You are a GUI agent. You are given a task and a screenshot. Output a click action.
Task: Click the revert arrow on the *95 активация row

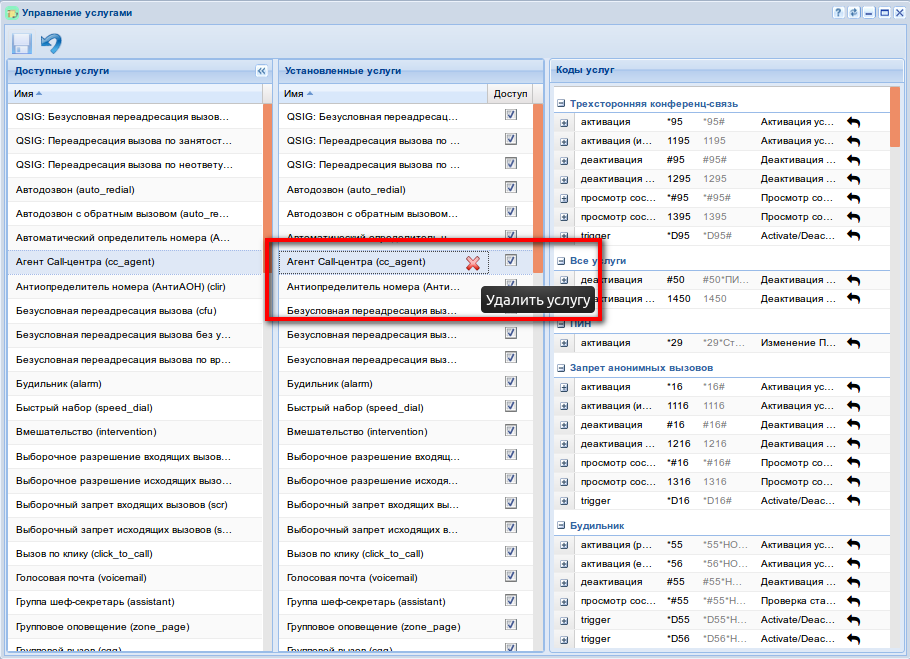point(853,122)
